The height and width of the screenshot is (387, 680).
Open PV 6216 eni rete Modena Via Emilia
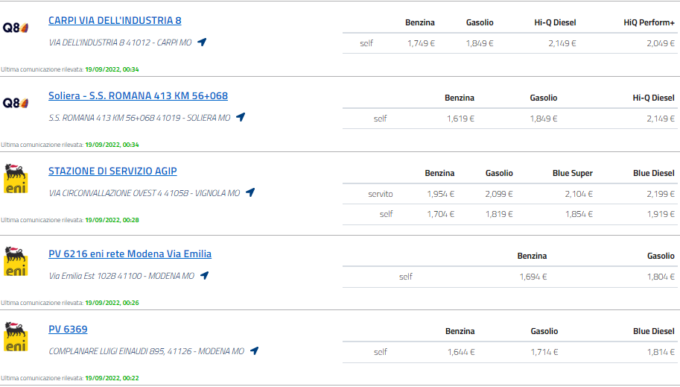130,254
